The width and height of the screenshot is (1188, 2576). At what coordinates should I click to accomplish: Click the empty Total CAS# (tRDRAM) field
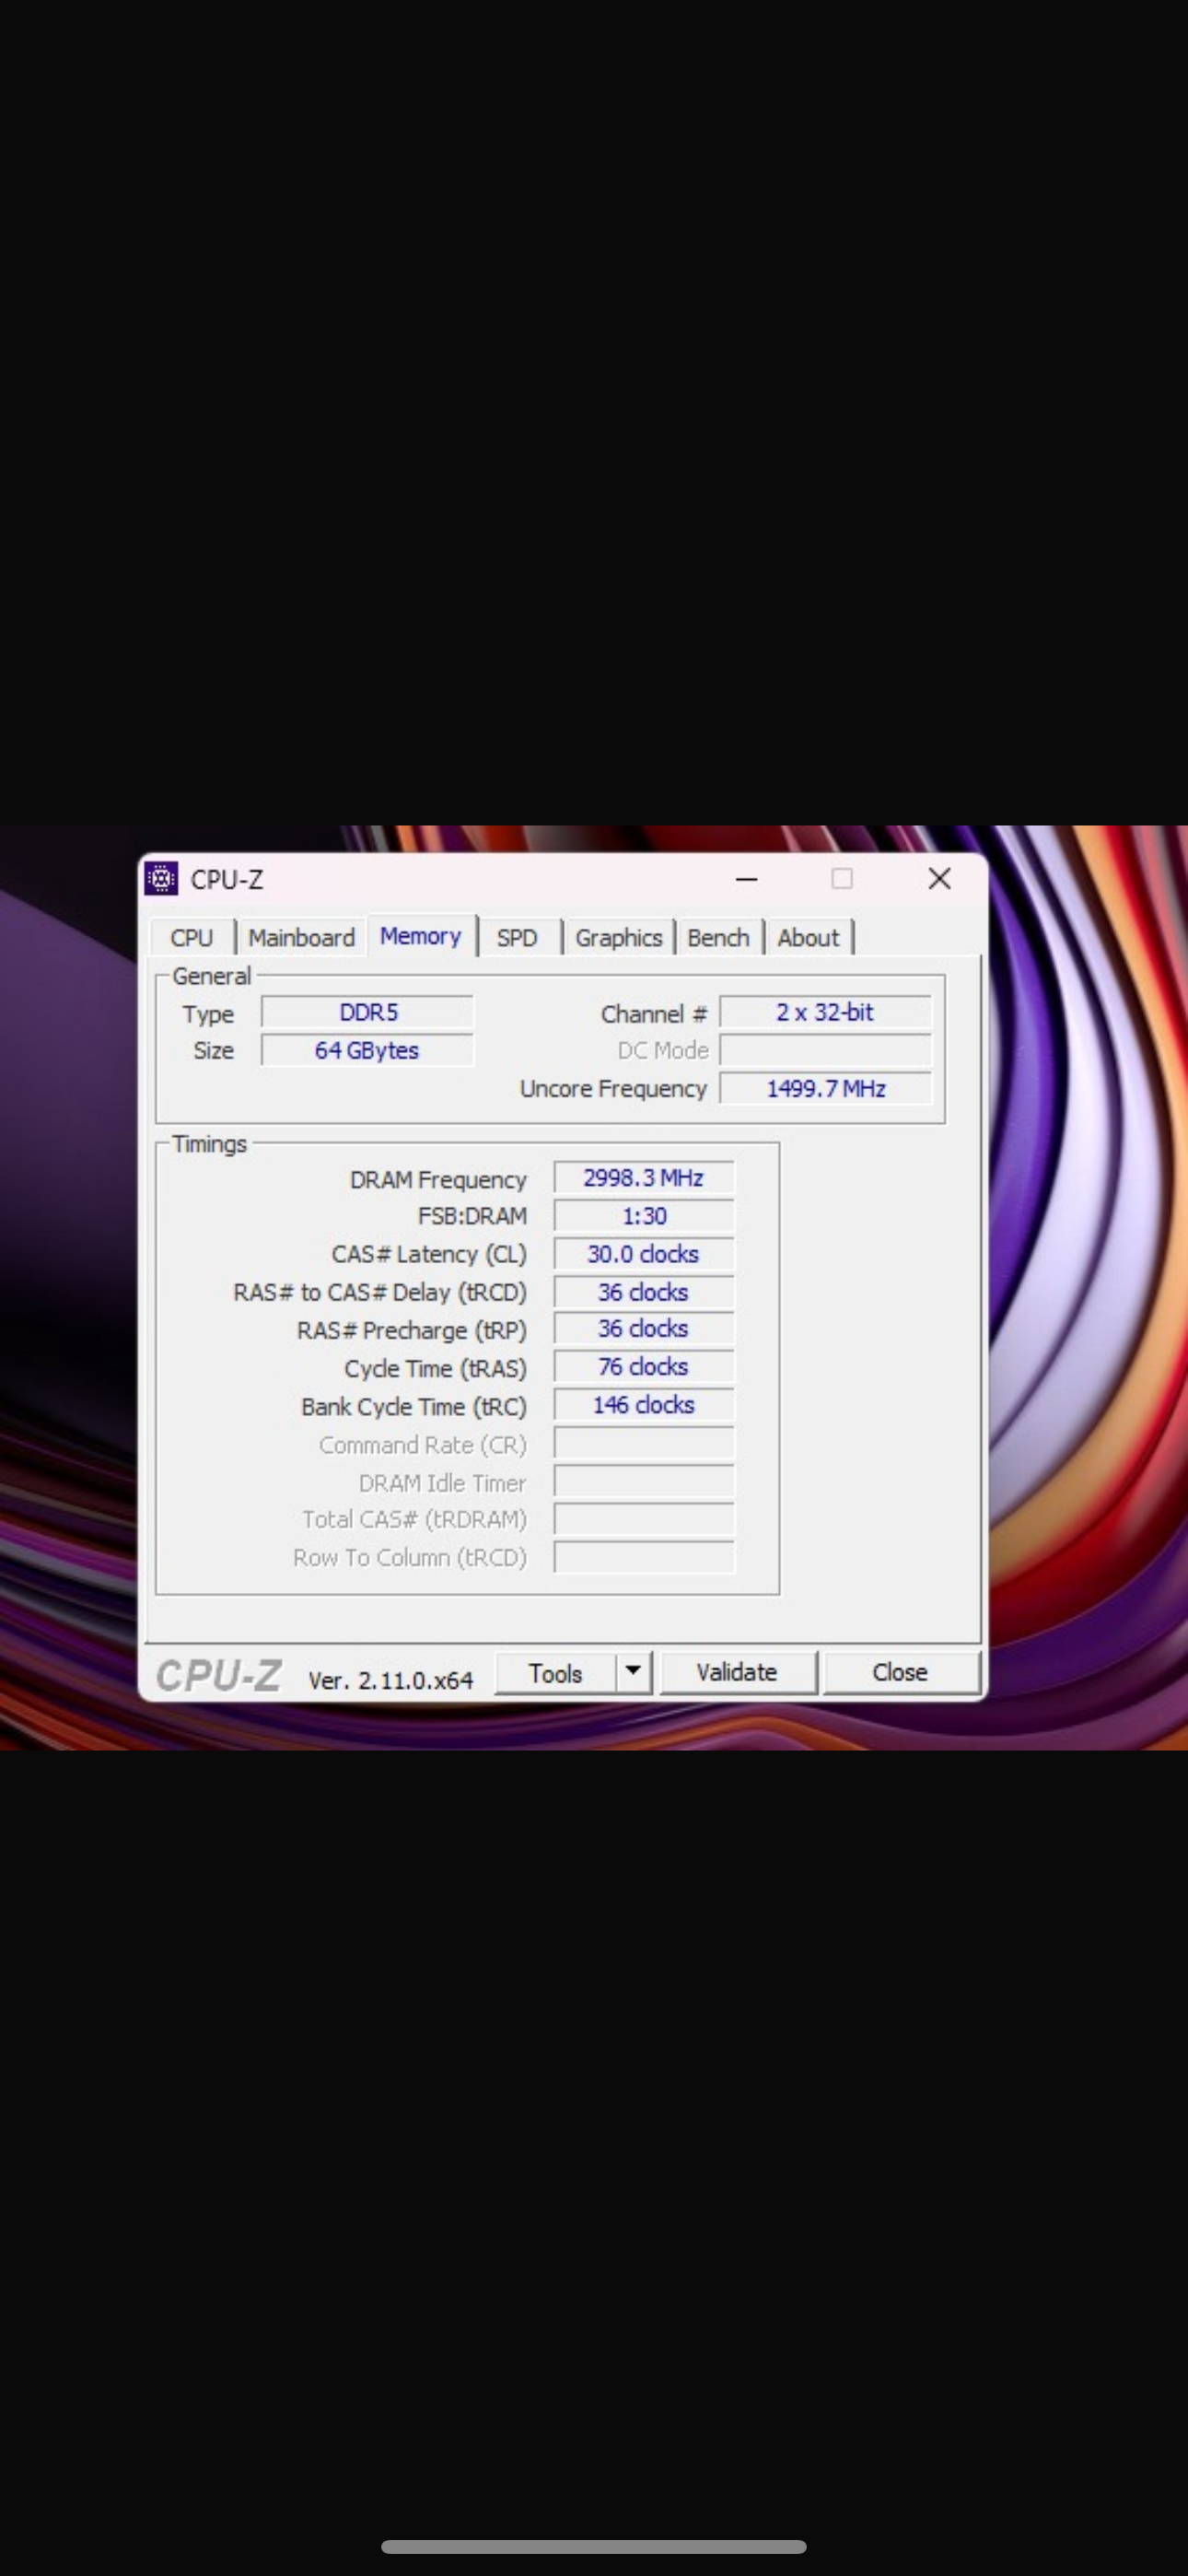pyautogui.click(x=644, y=1519)
